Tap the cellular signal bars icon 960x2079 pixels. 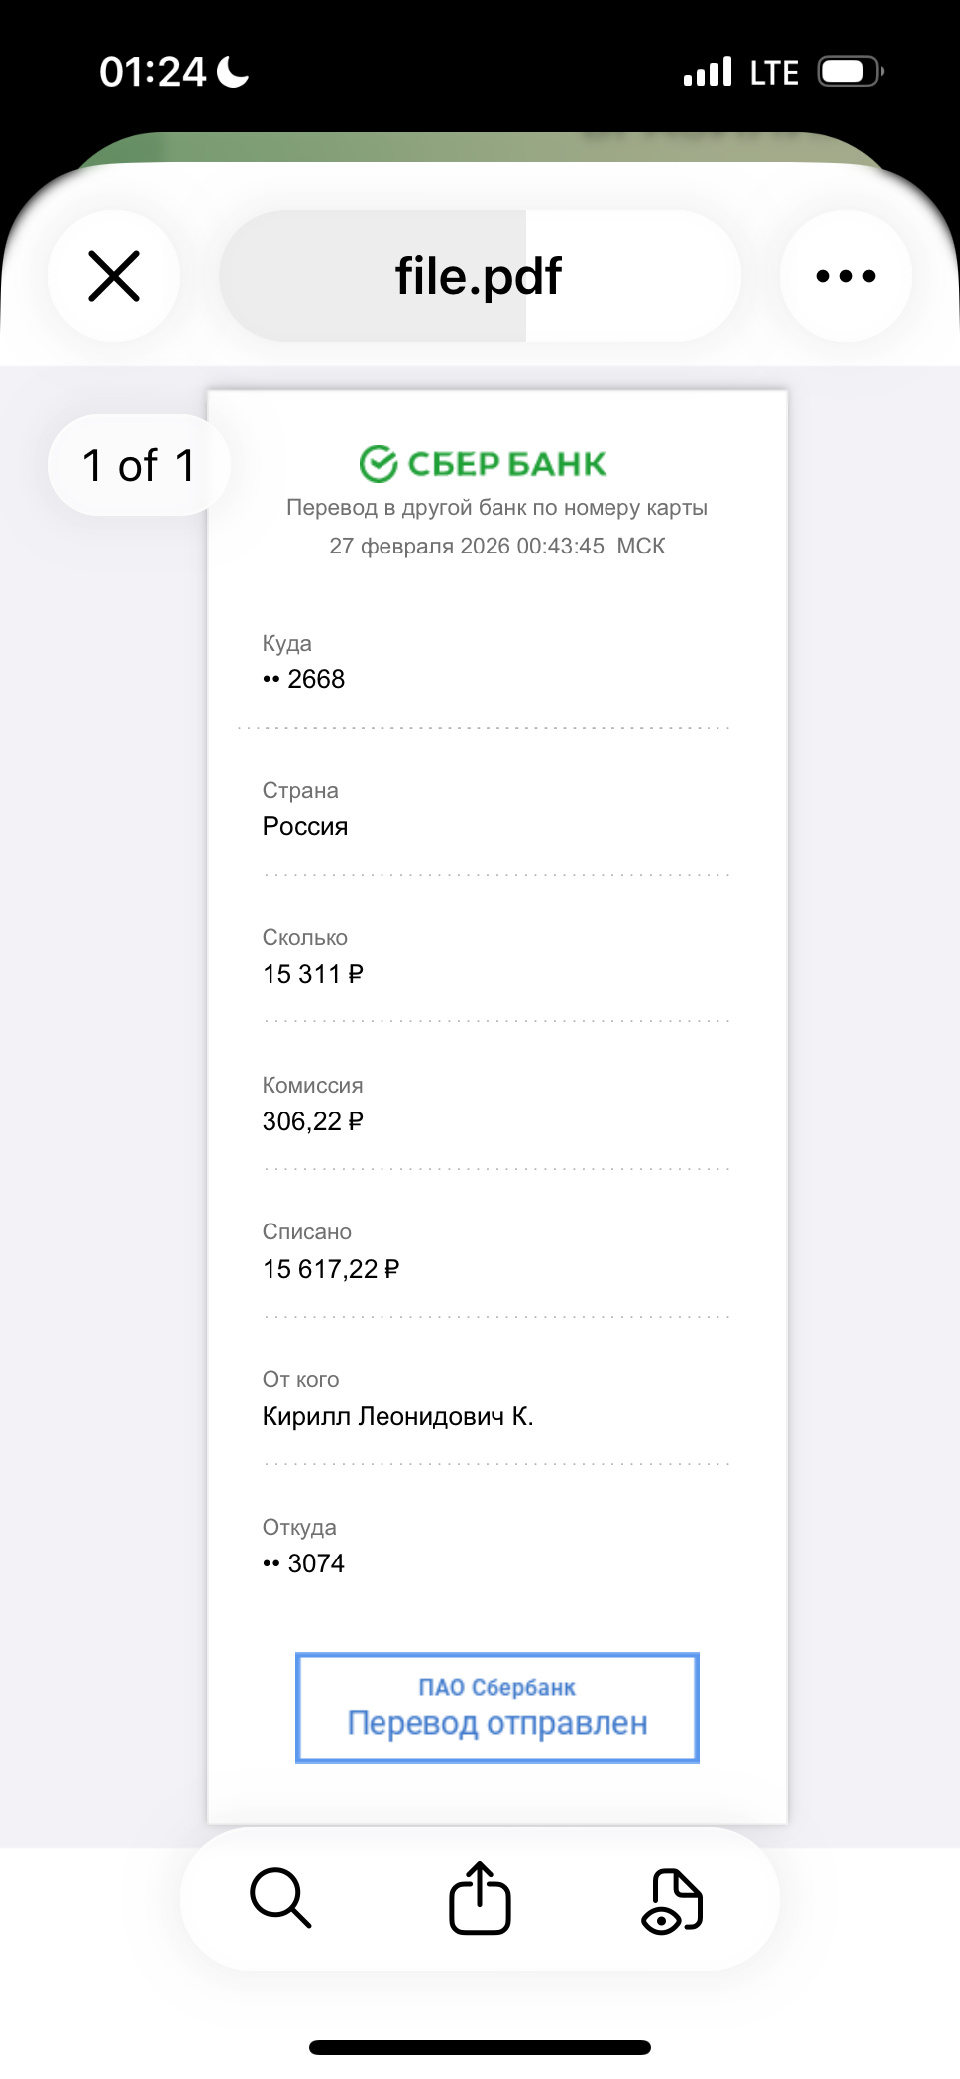[x=707, y=72]
